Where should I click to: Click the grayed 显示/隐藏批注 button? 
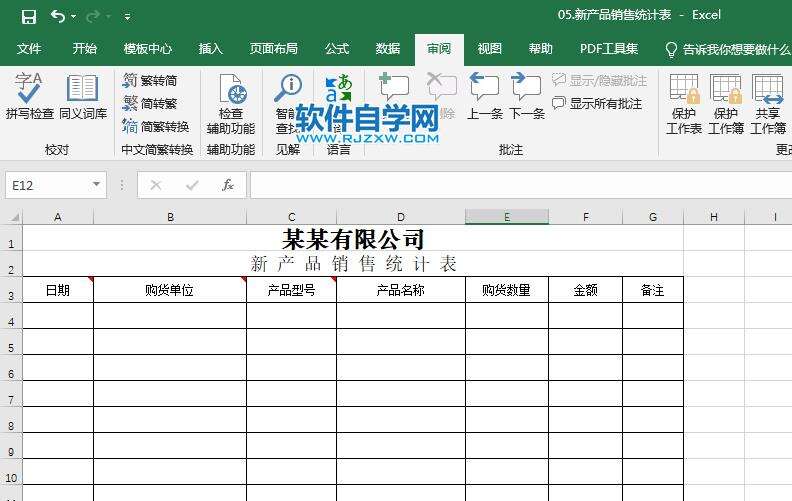coord(600,80)
